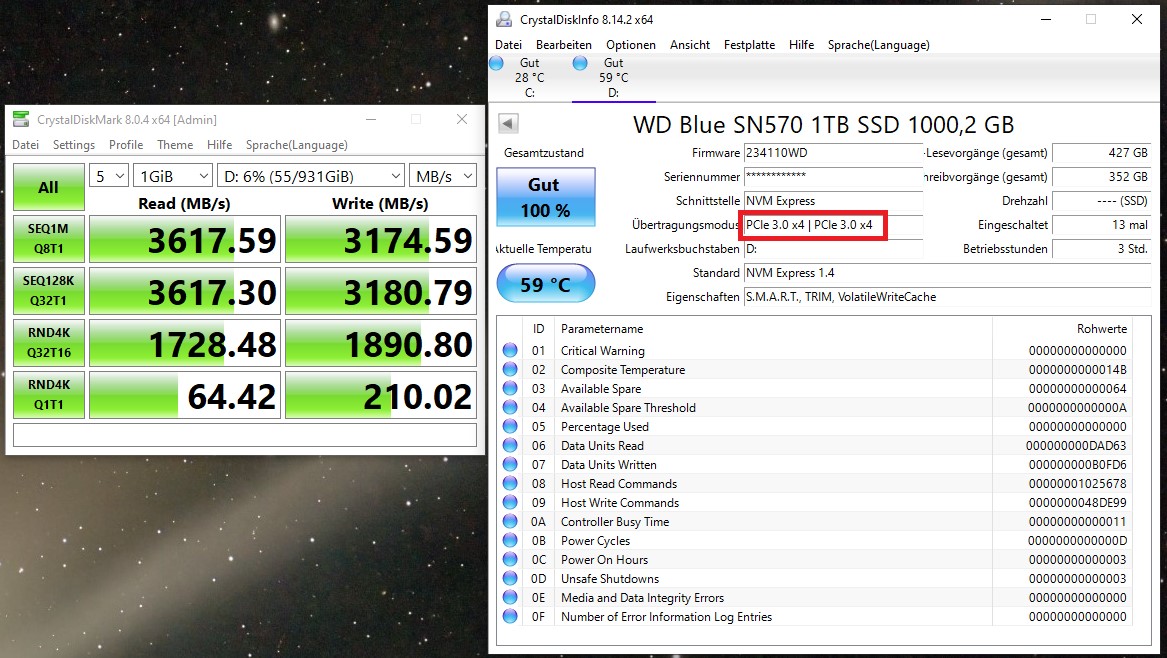1167x658 pixels.
Task: Click the Betriebsstunden value 3 Std.
Action: point(1102,249)
